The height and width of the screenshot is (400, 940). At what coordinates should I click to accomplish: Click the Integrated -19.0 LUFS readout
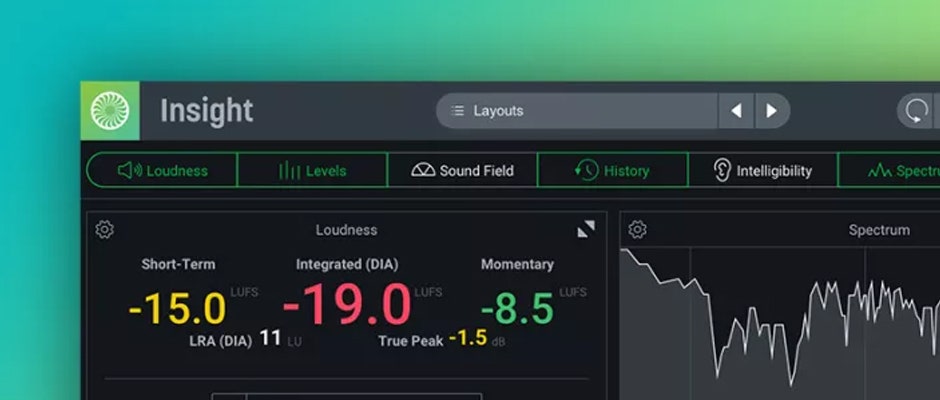[347, 305]
